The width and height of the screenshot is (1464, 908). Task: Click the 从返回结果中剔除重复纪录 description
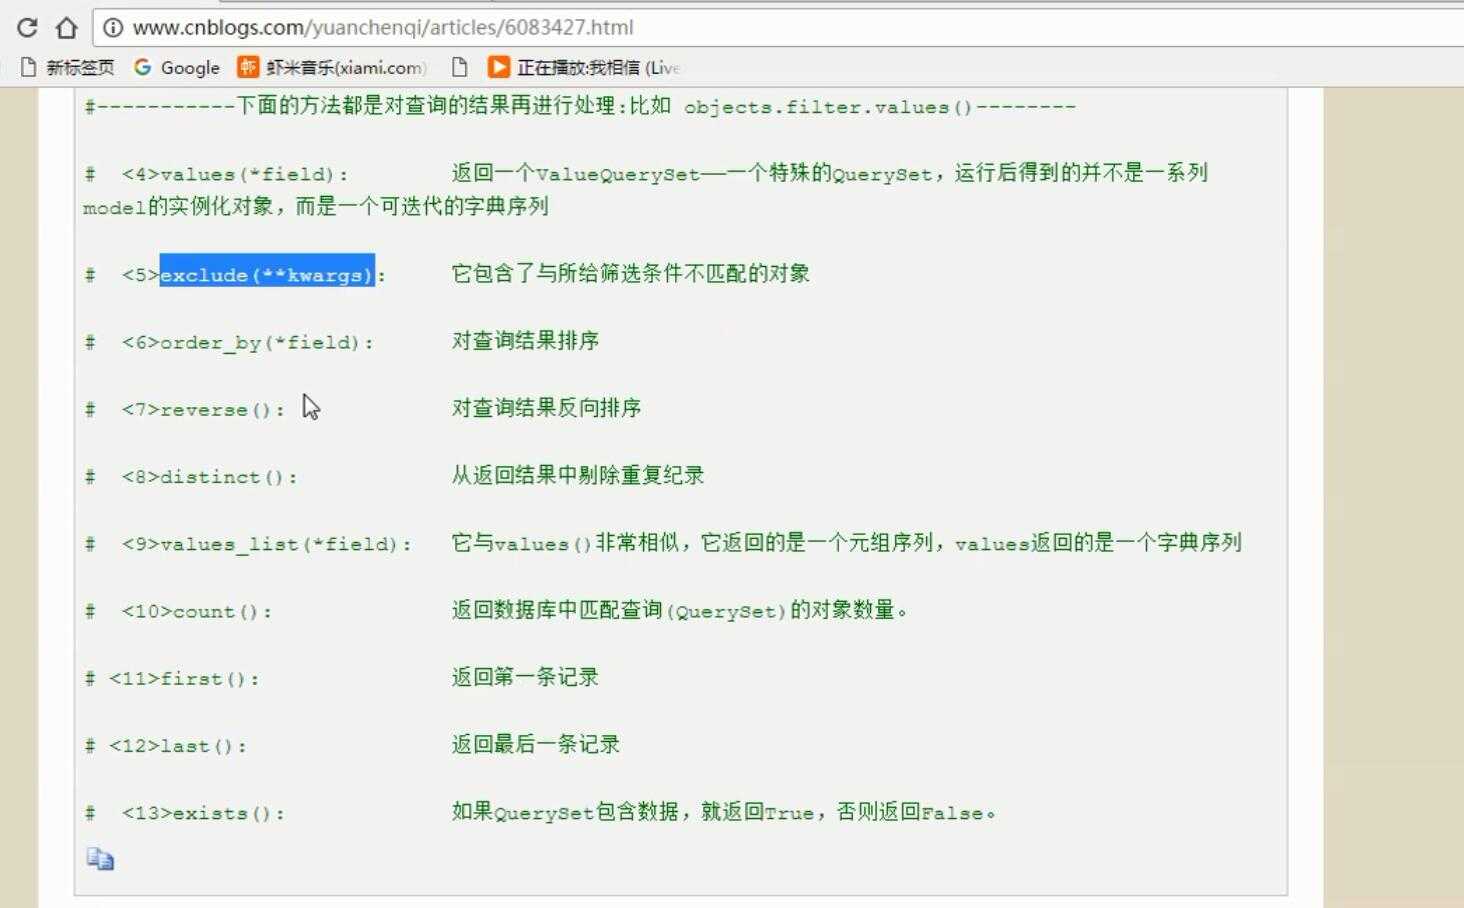pyautogui.click(x=578, y=475)
